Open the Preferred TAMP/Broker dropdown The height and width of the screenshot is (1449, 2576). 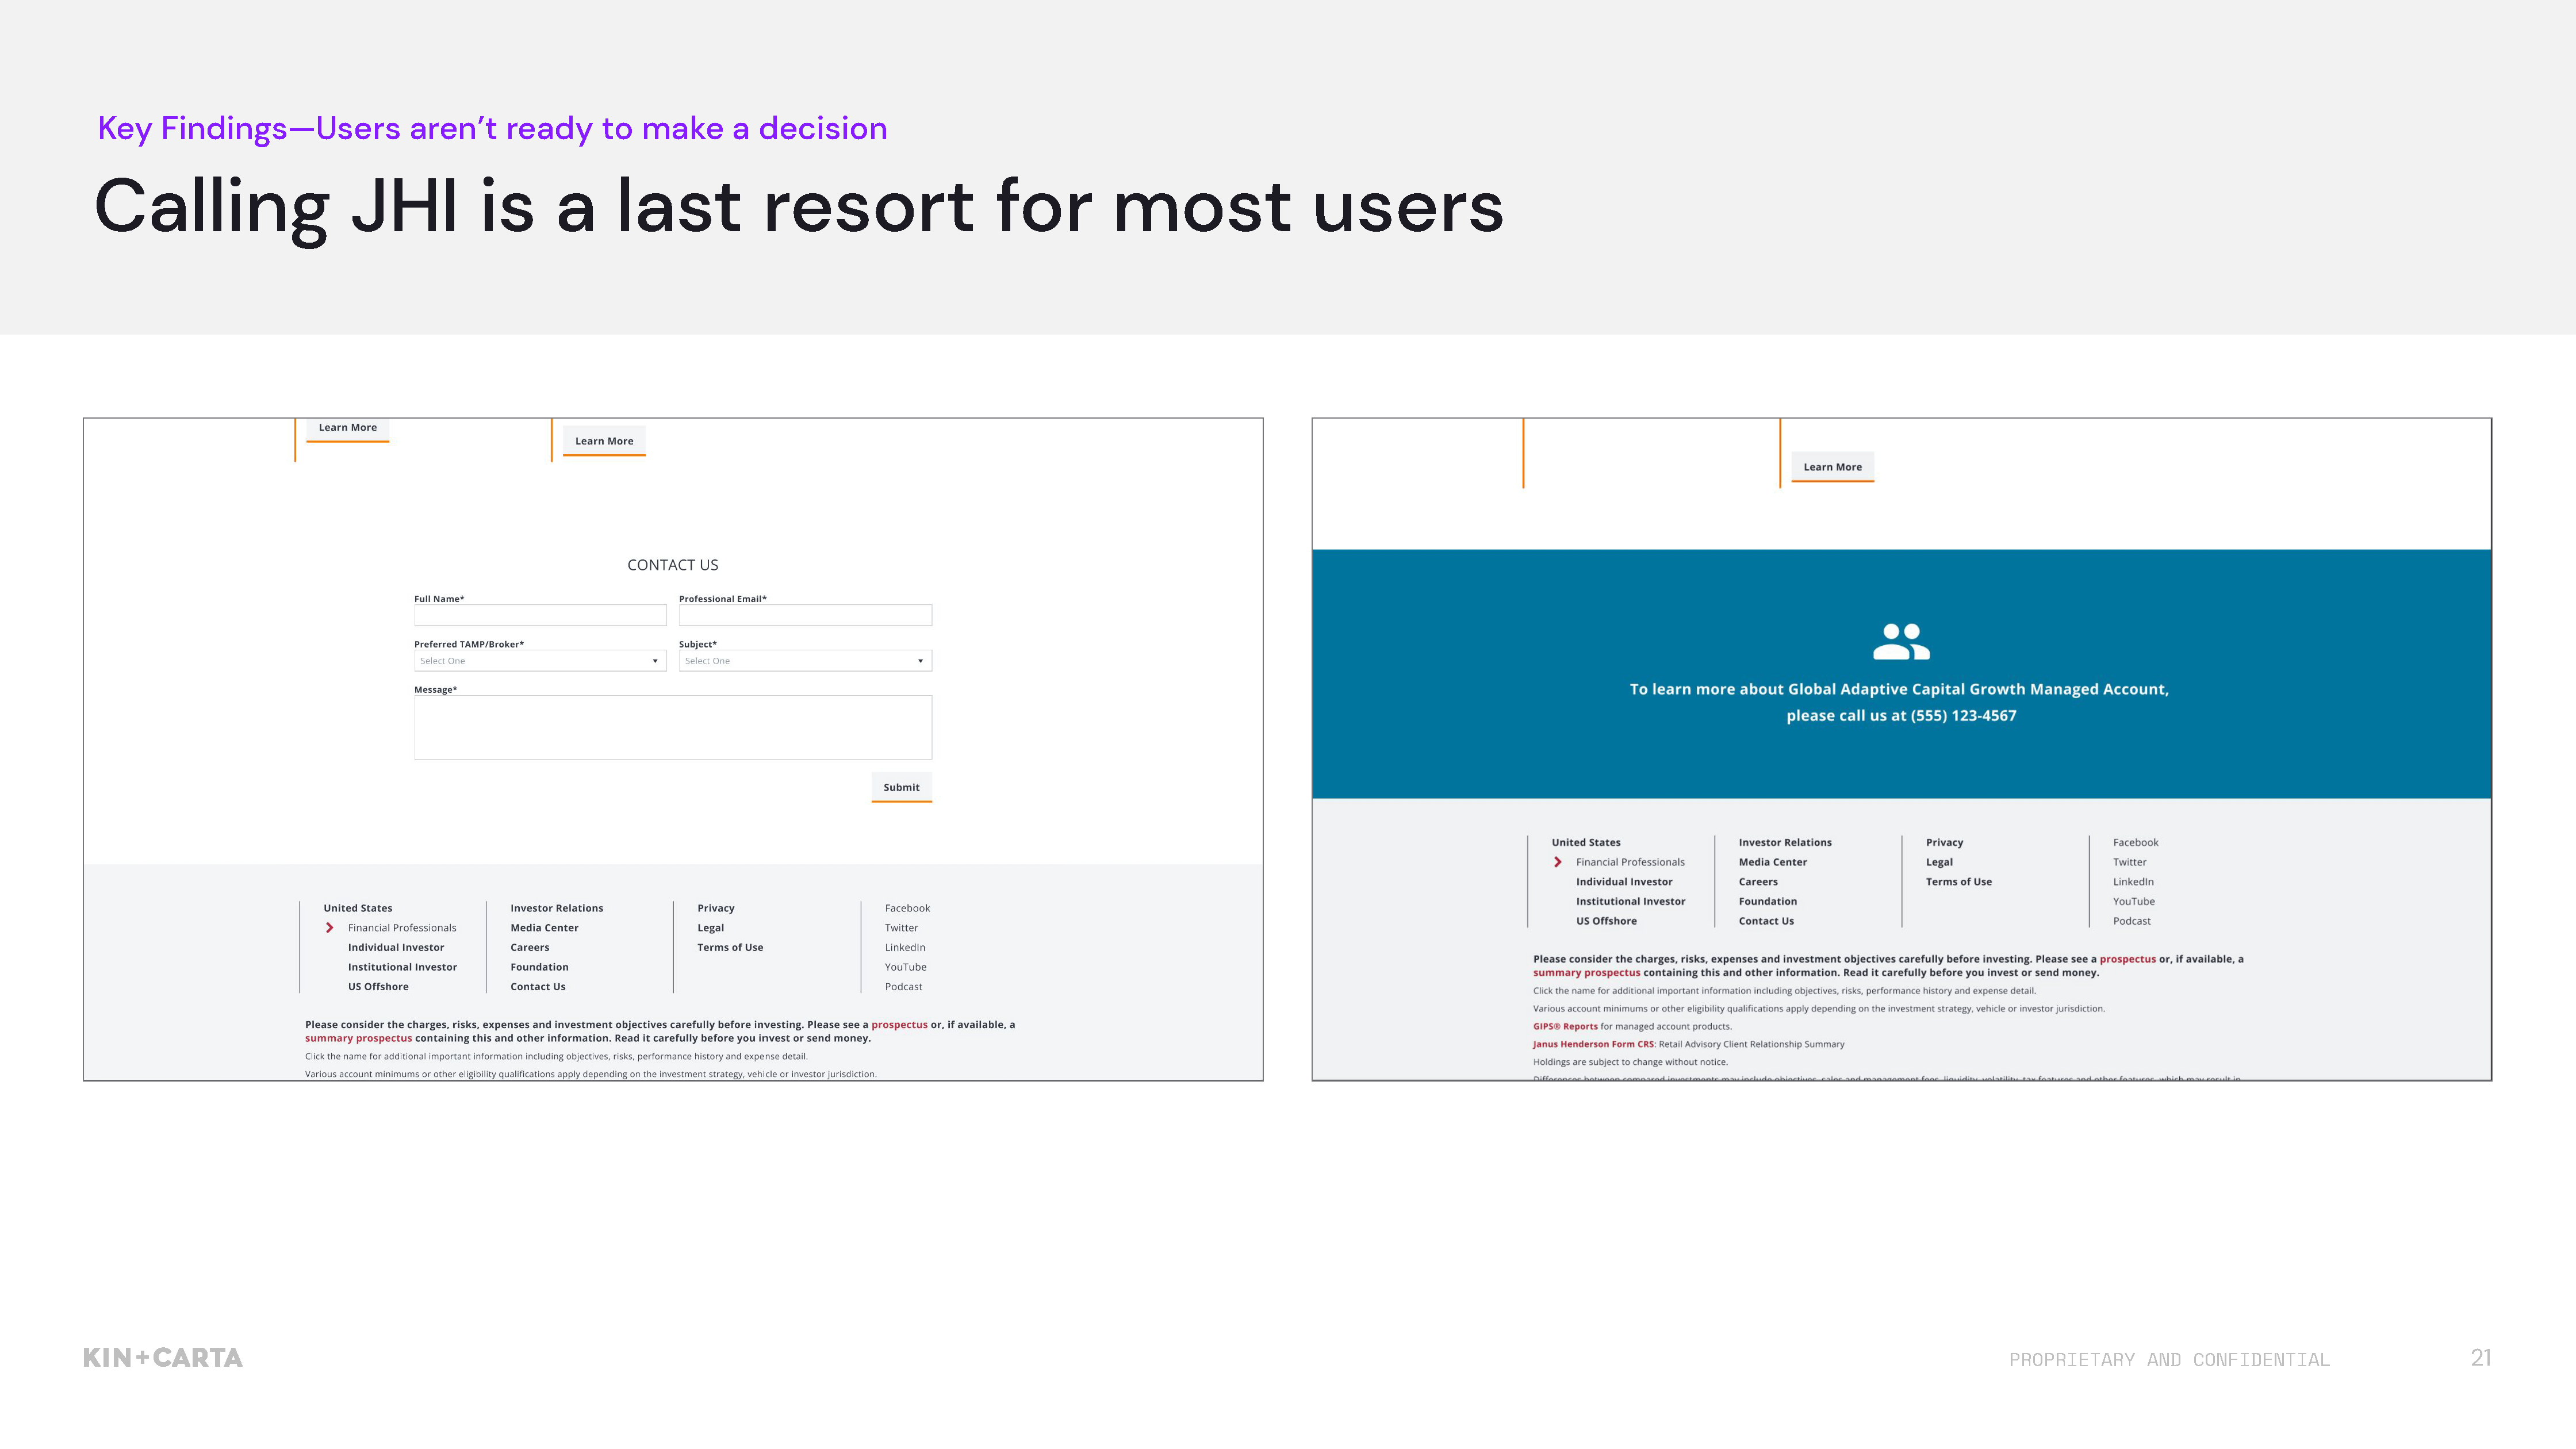(540, 661)
